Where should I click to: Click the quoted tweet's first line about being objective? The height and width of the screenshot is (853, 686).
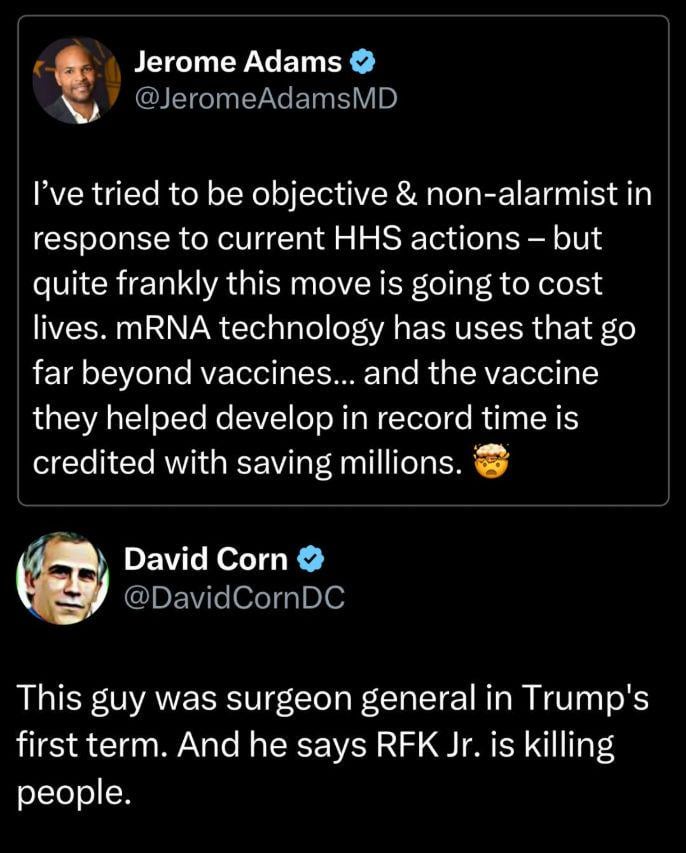coord(342,194)
